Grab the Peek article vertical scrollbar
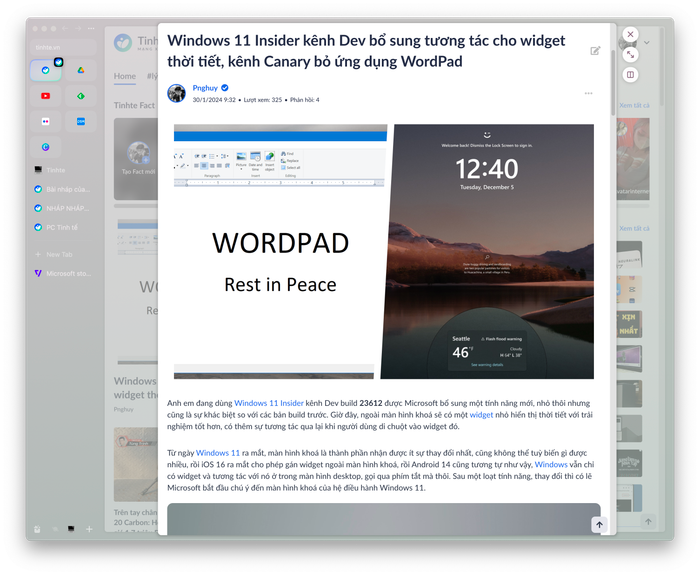This screenshot has width=700, height=575. 613,83
